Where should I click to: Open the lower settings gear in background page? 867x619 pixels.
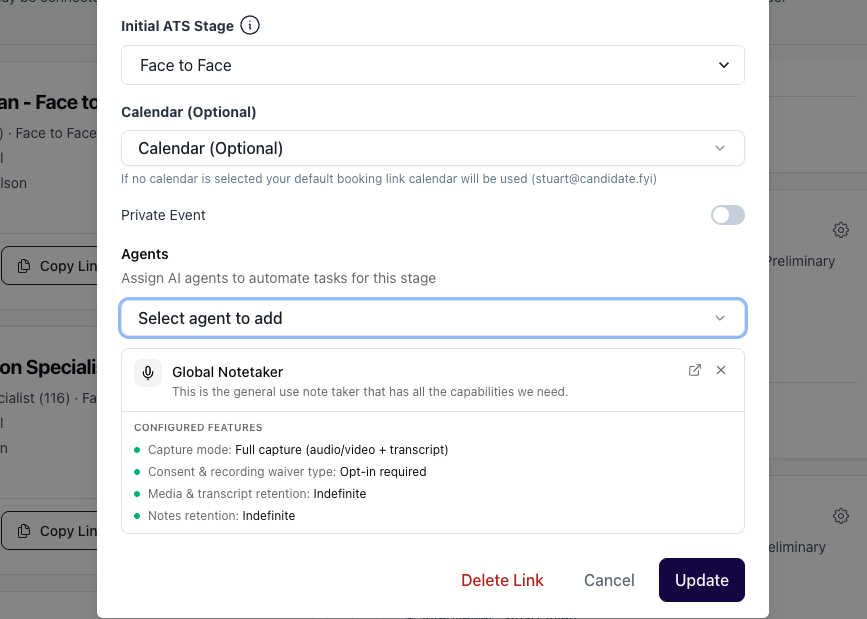pos(840,516)
